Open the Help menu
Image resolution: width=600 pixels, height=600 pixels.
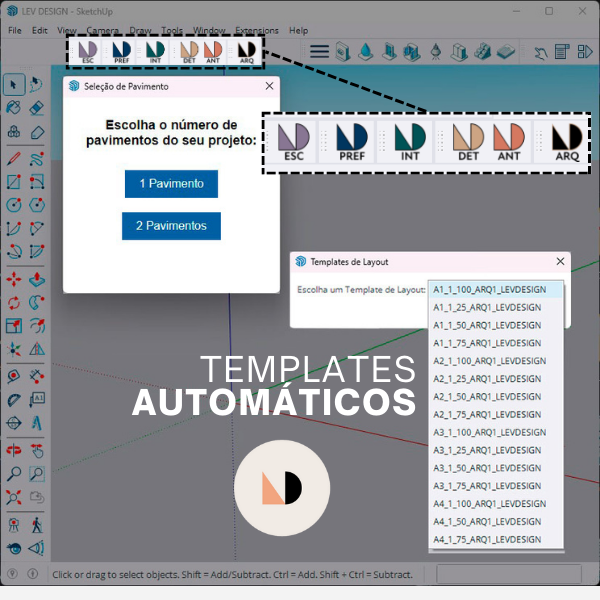tap(298, 30)
